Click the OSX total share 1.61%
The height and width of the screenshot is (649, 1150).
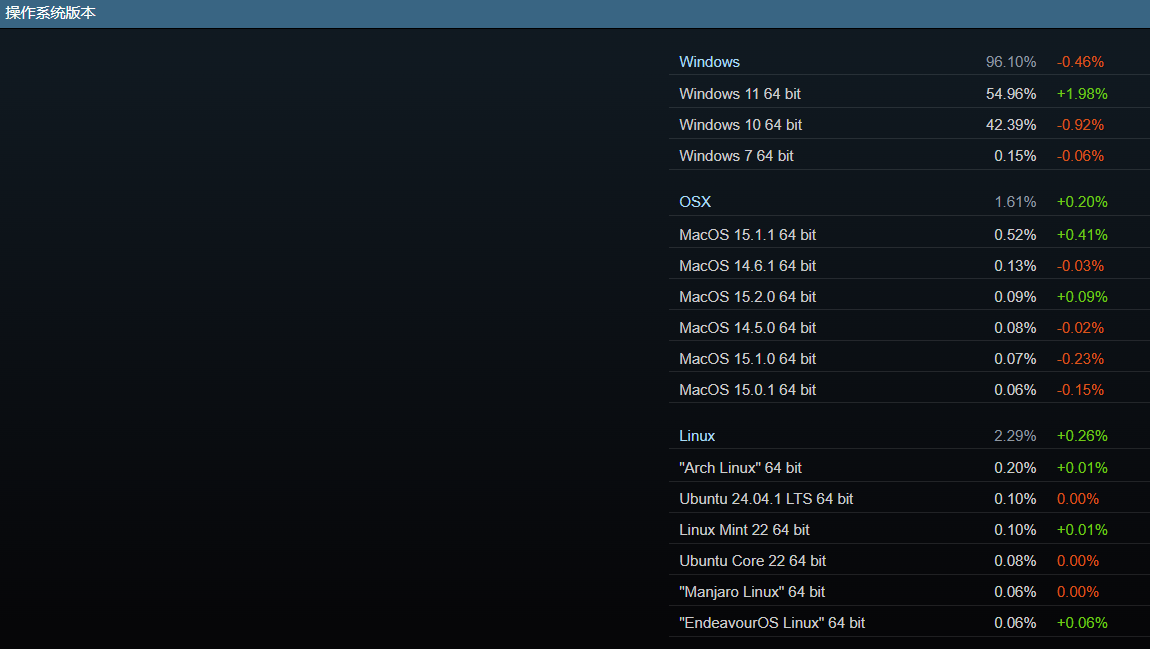point(1015,202)
